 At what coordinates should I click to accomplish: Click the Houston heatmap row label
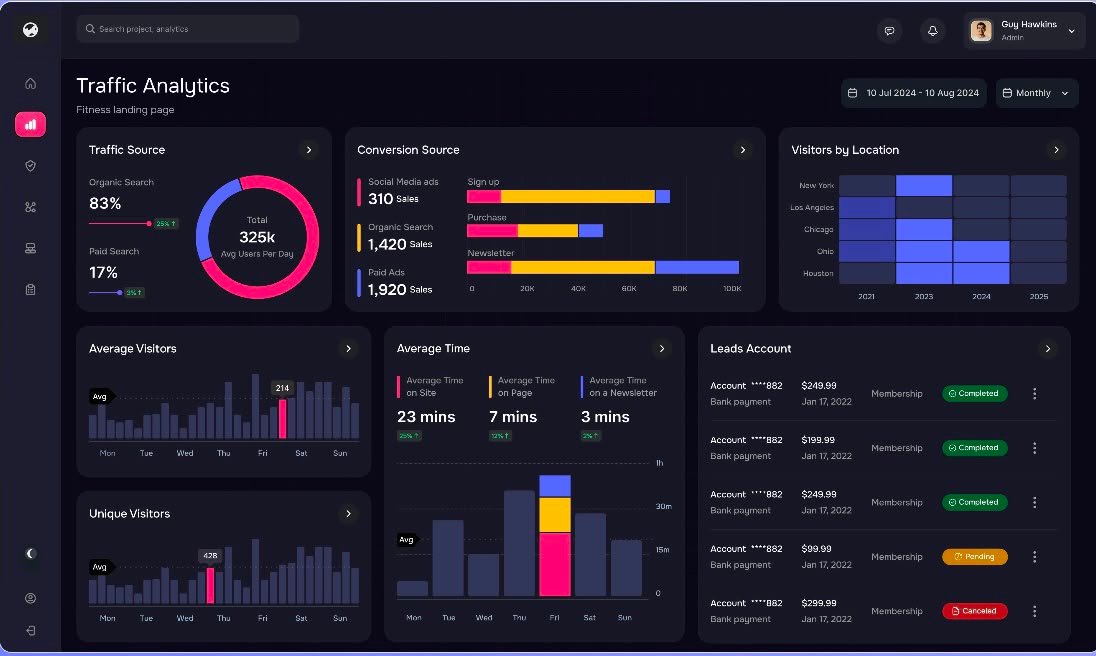click(818, 273)
